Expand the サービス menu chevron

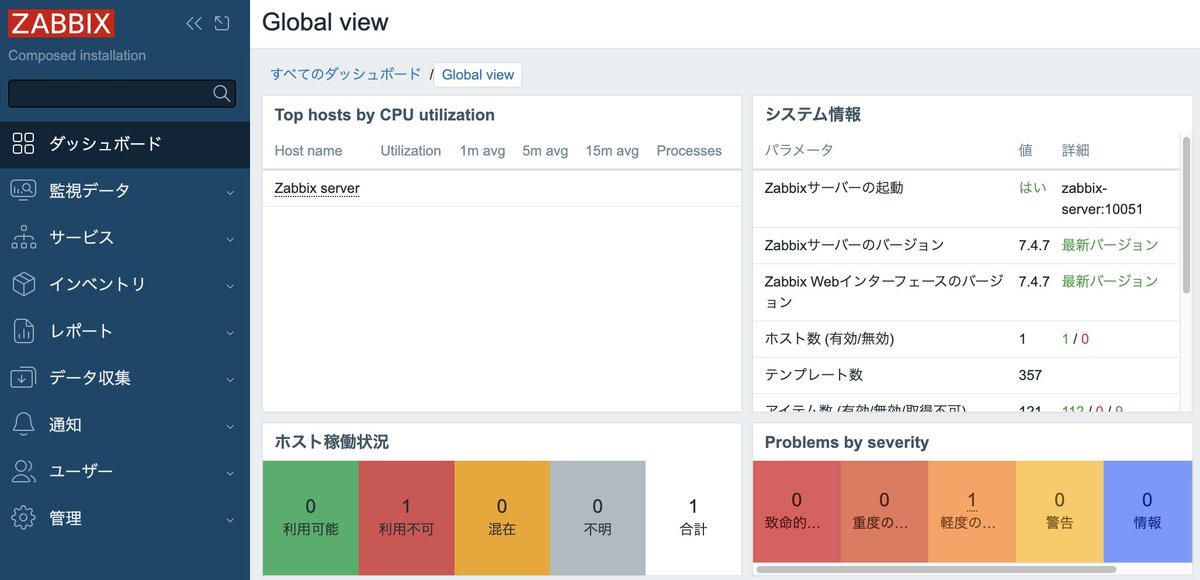pos(230,239)
